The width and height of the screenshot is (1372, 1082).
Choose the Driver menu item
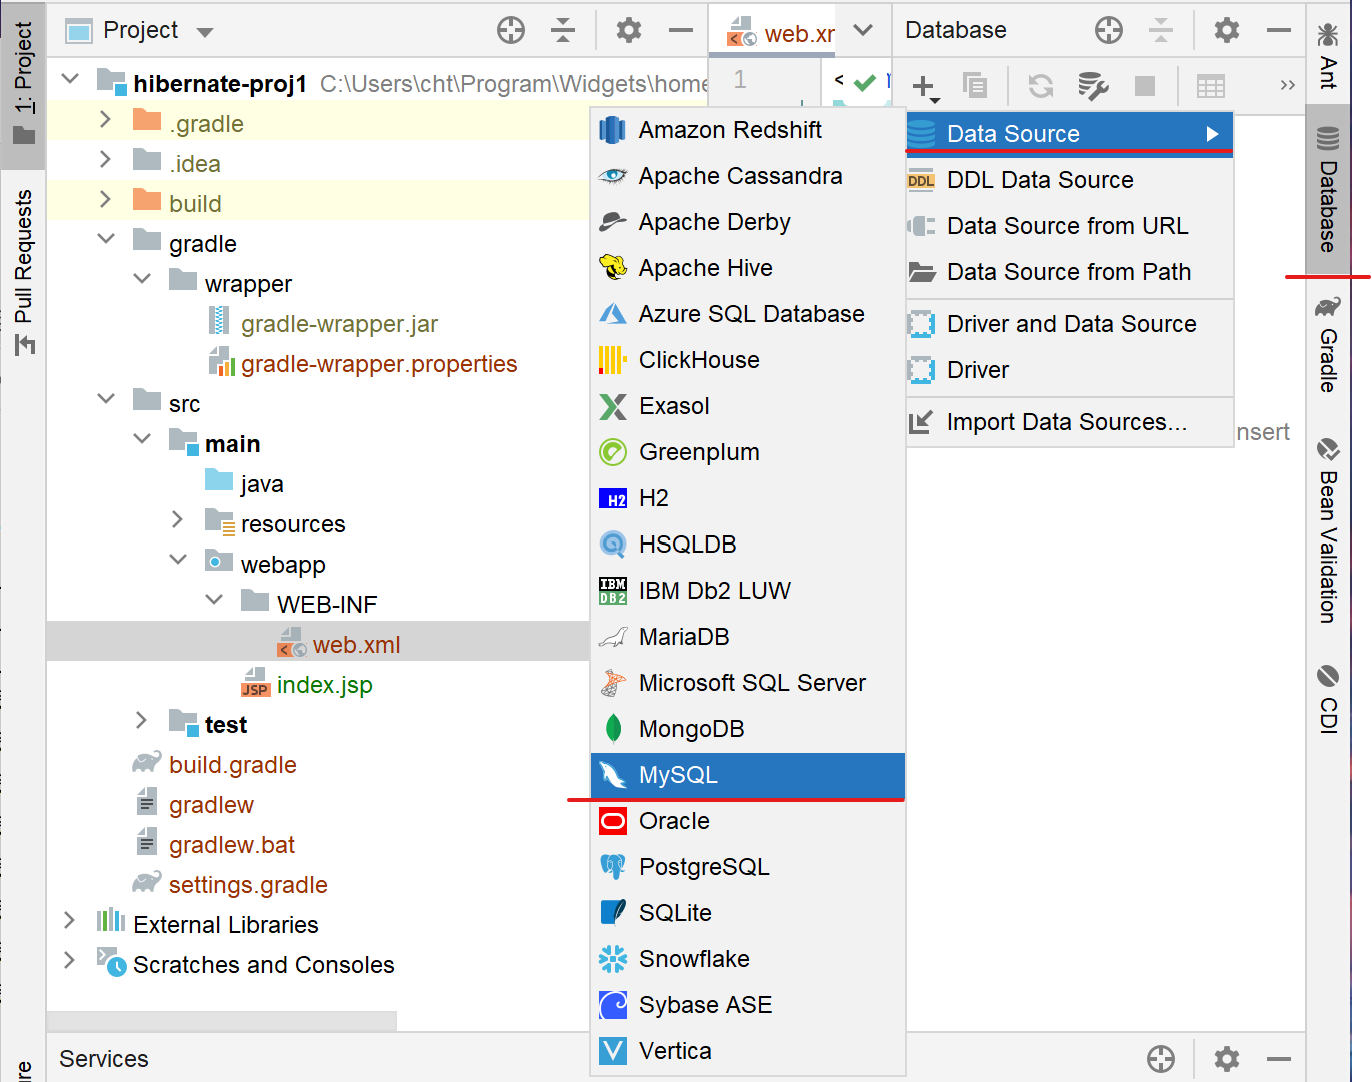(1069, 370)
